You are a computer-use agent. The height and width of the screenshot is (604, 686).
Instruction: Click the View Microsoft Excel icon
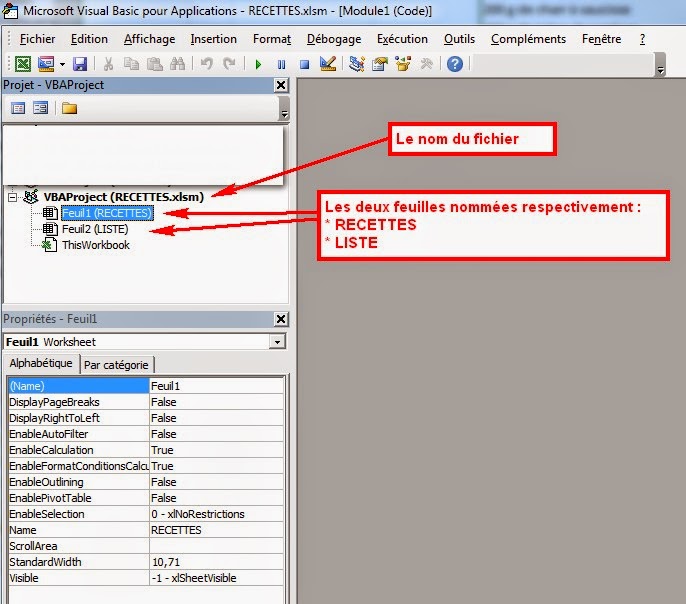click(23, 64)
